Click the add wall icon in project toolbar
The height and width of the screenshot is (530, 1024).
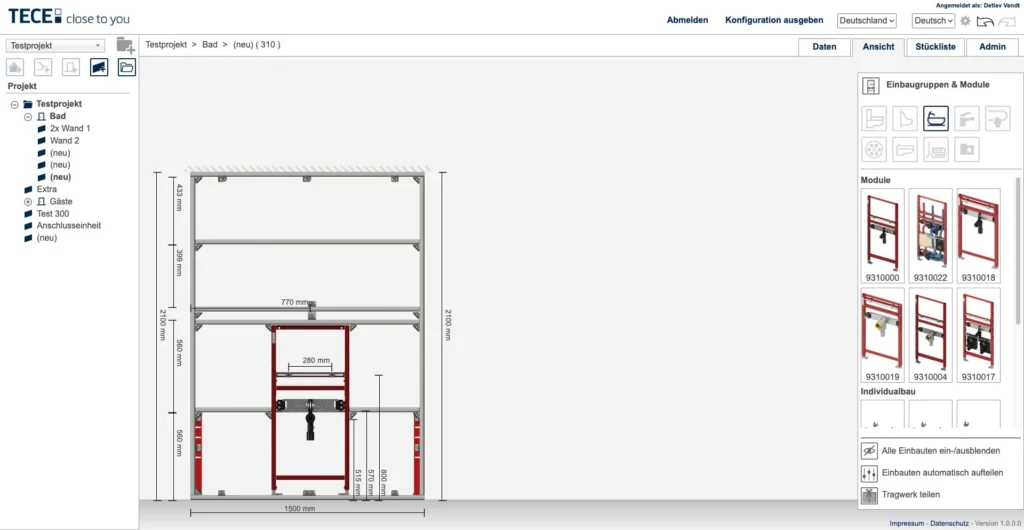(98, 67)
